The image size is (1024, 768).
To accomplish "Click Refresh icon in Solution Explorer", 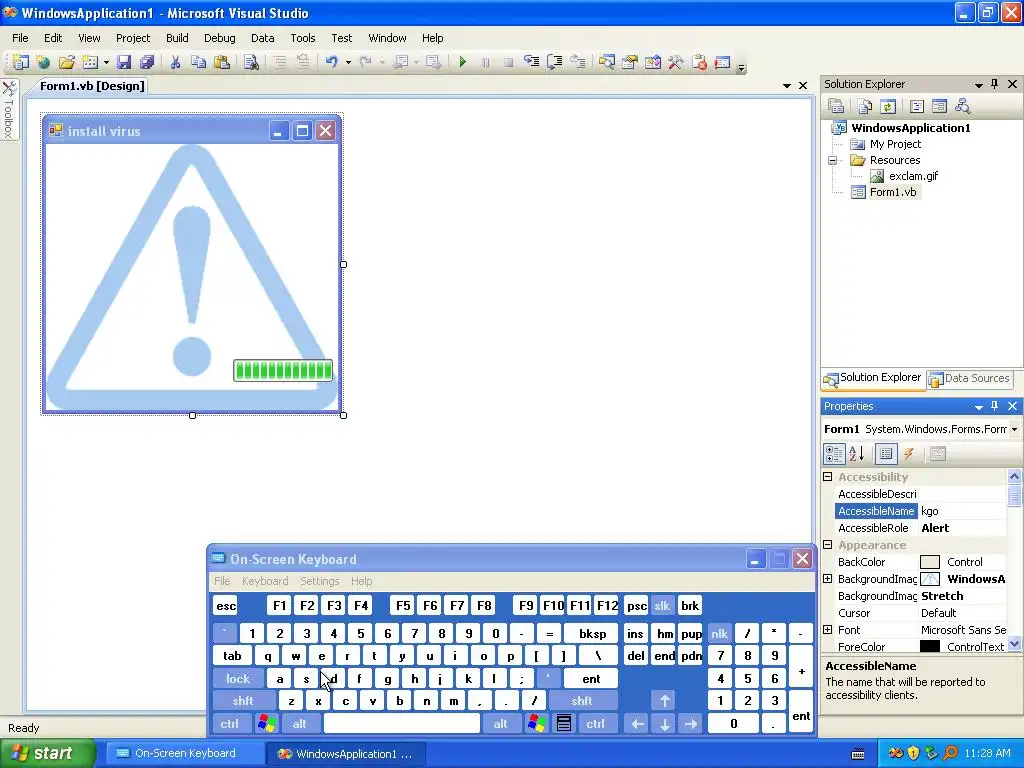I will click(x=888, y=106).
